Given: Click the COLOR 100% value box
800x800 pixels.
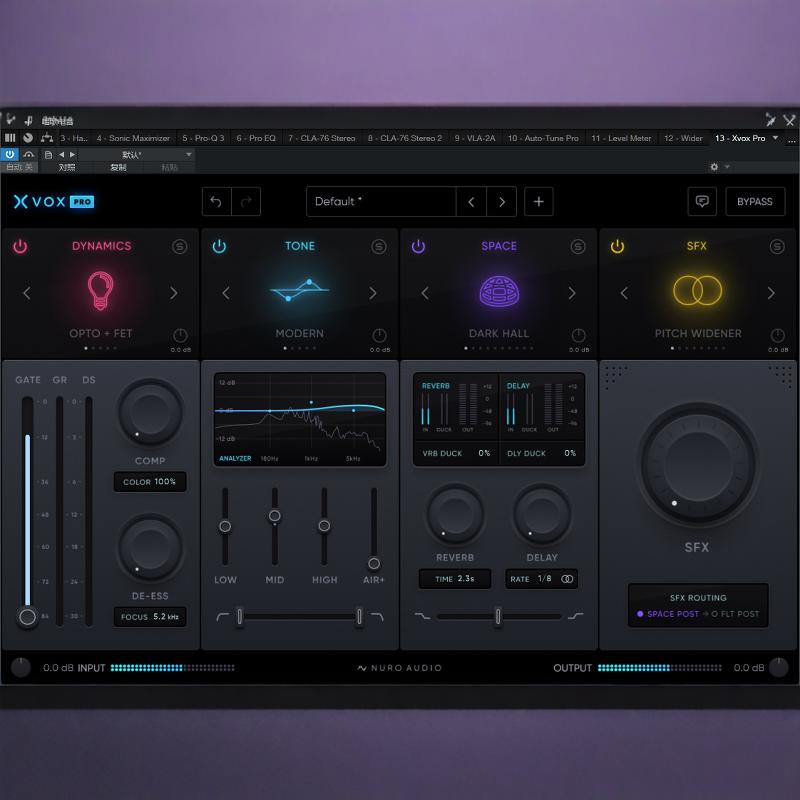Looking at the screenshot, I should pyautogui.click(x=149, y=482).
